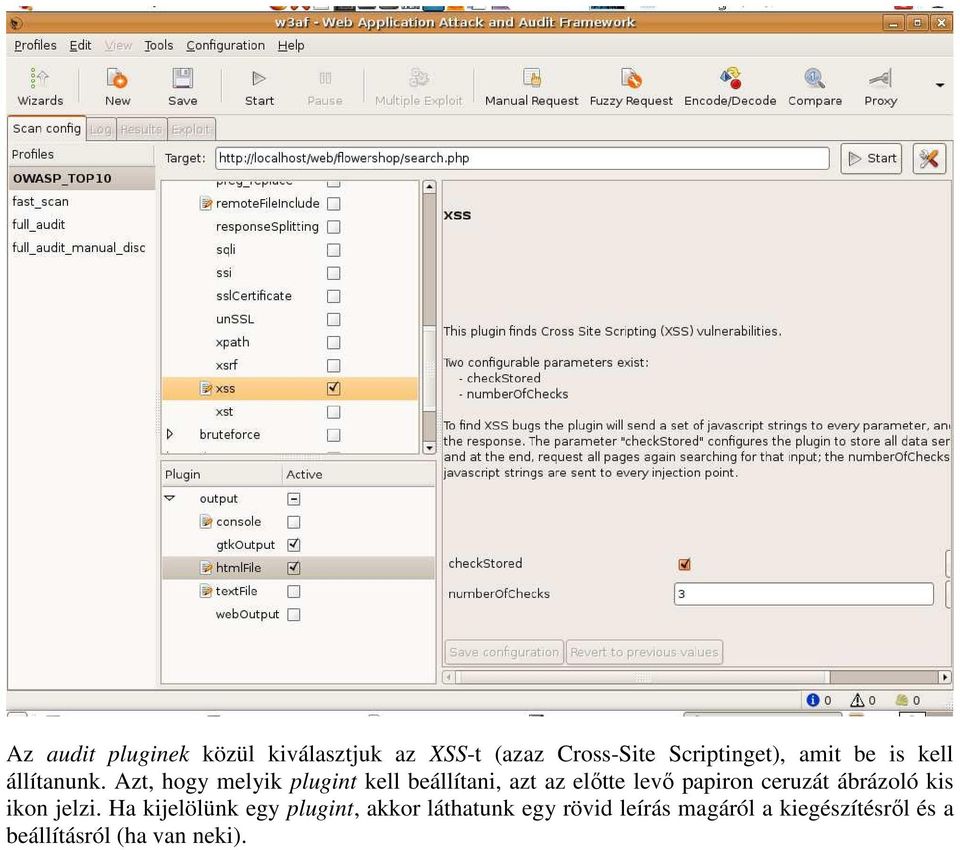Image resolution: width=960 pixels, height=850 pixels.
Task: Open the Configuration menu
Action: (225, 45)
